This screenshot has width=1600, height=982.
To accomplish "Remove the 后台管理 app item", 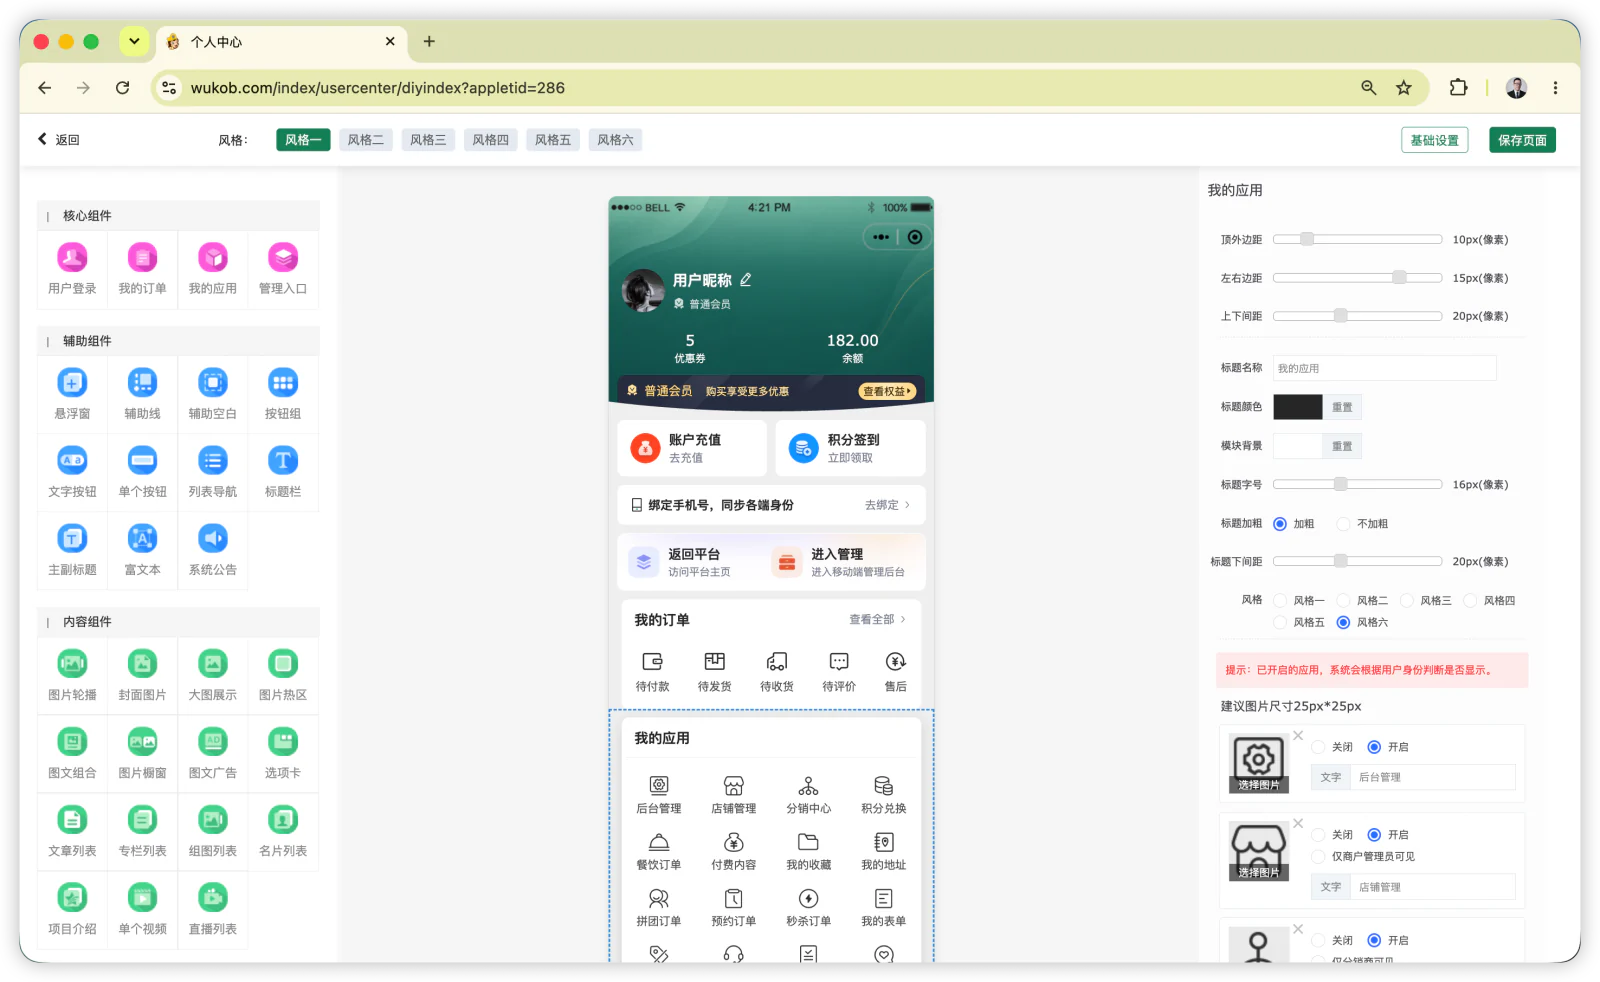I will pos(1298,735).
